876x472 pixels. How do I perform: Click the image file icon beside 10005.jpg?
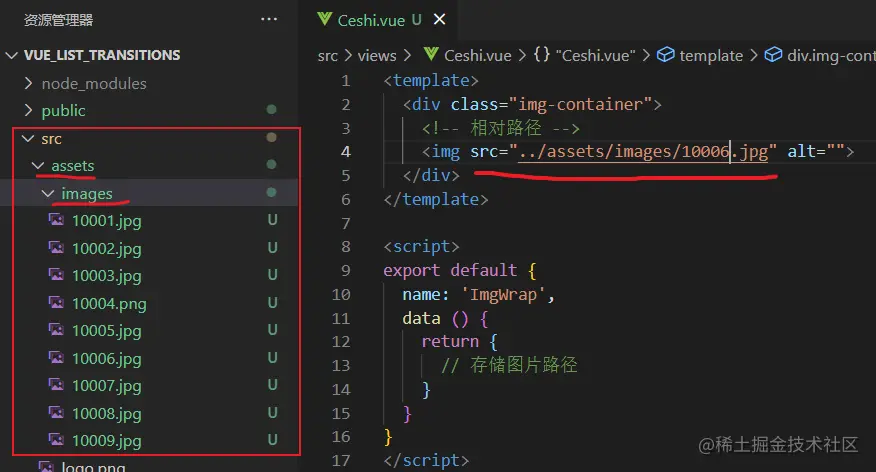(x=56, y=330)
